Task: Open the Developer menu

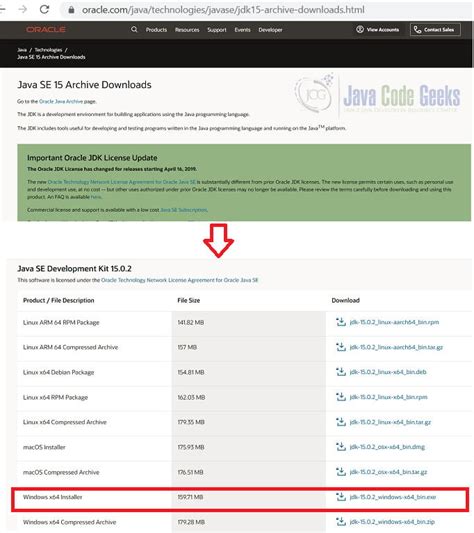Action: pyautogui.click(x=270, y=30)
